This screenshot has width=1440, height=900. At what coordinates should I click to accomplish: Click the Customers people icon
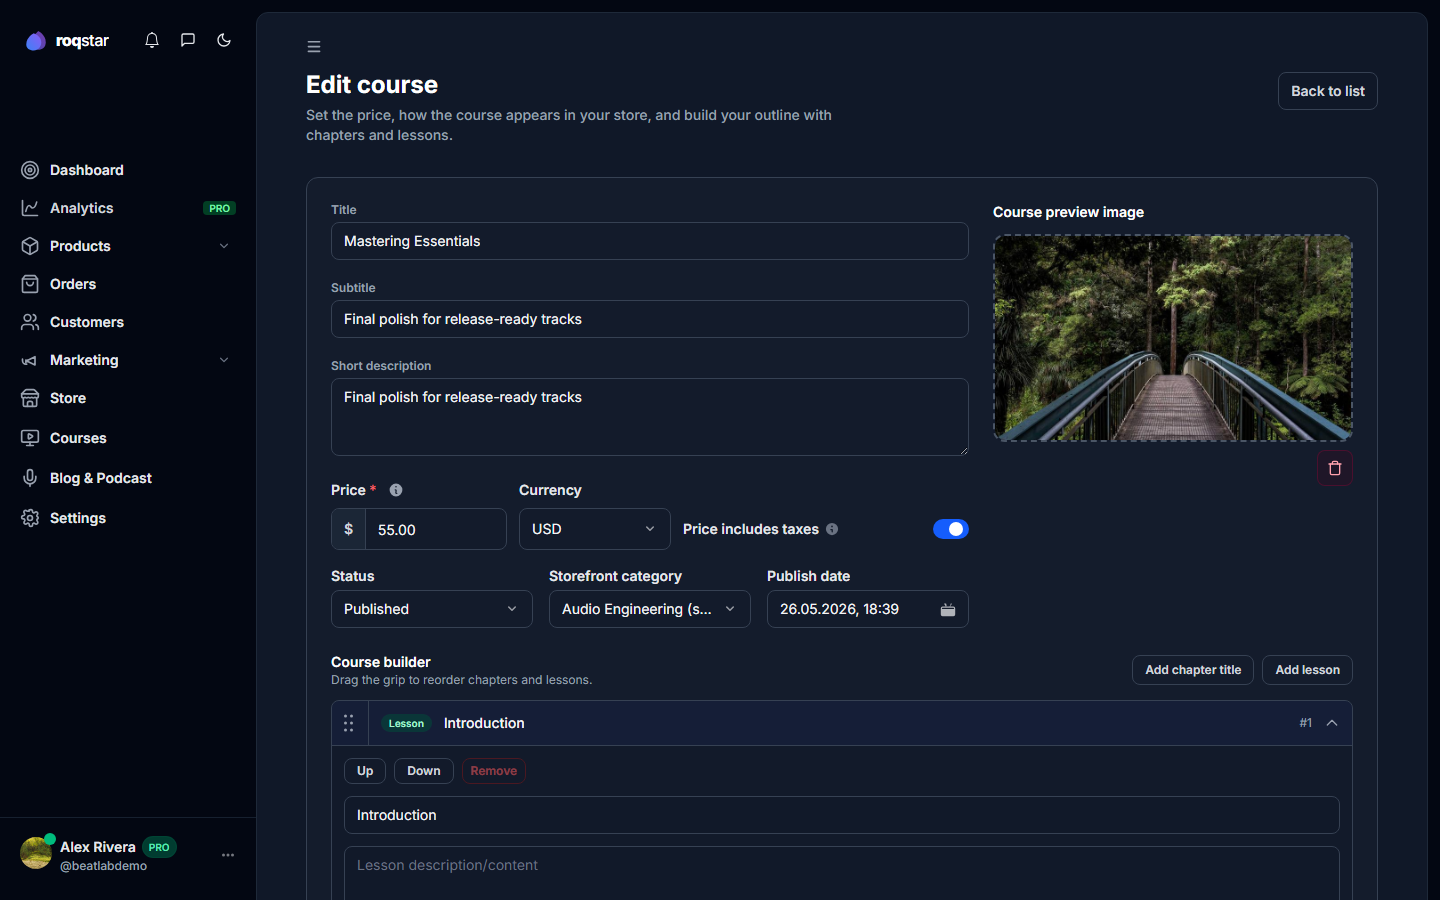(x=30, y=322)
